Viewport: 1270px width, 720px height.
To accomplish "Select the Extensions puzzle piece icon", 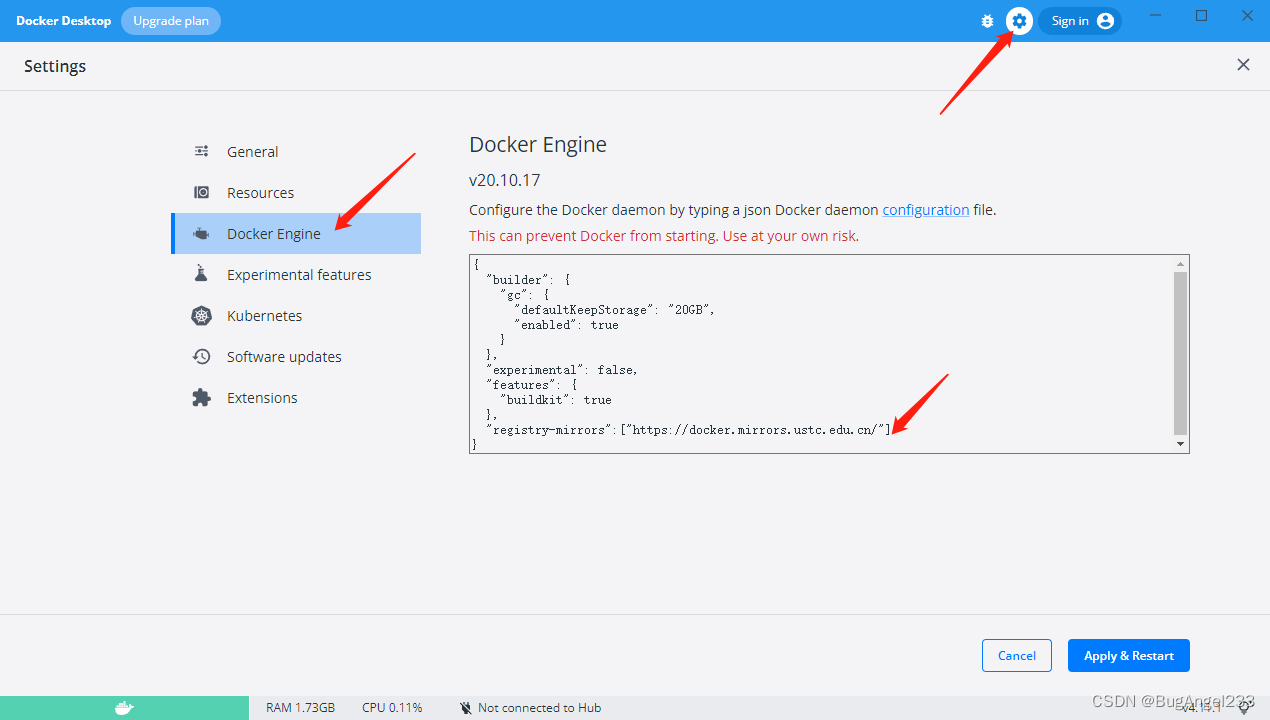I will coord(201,398).
